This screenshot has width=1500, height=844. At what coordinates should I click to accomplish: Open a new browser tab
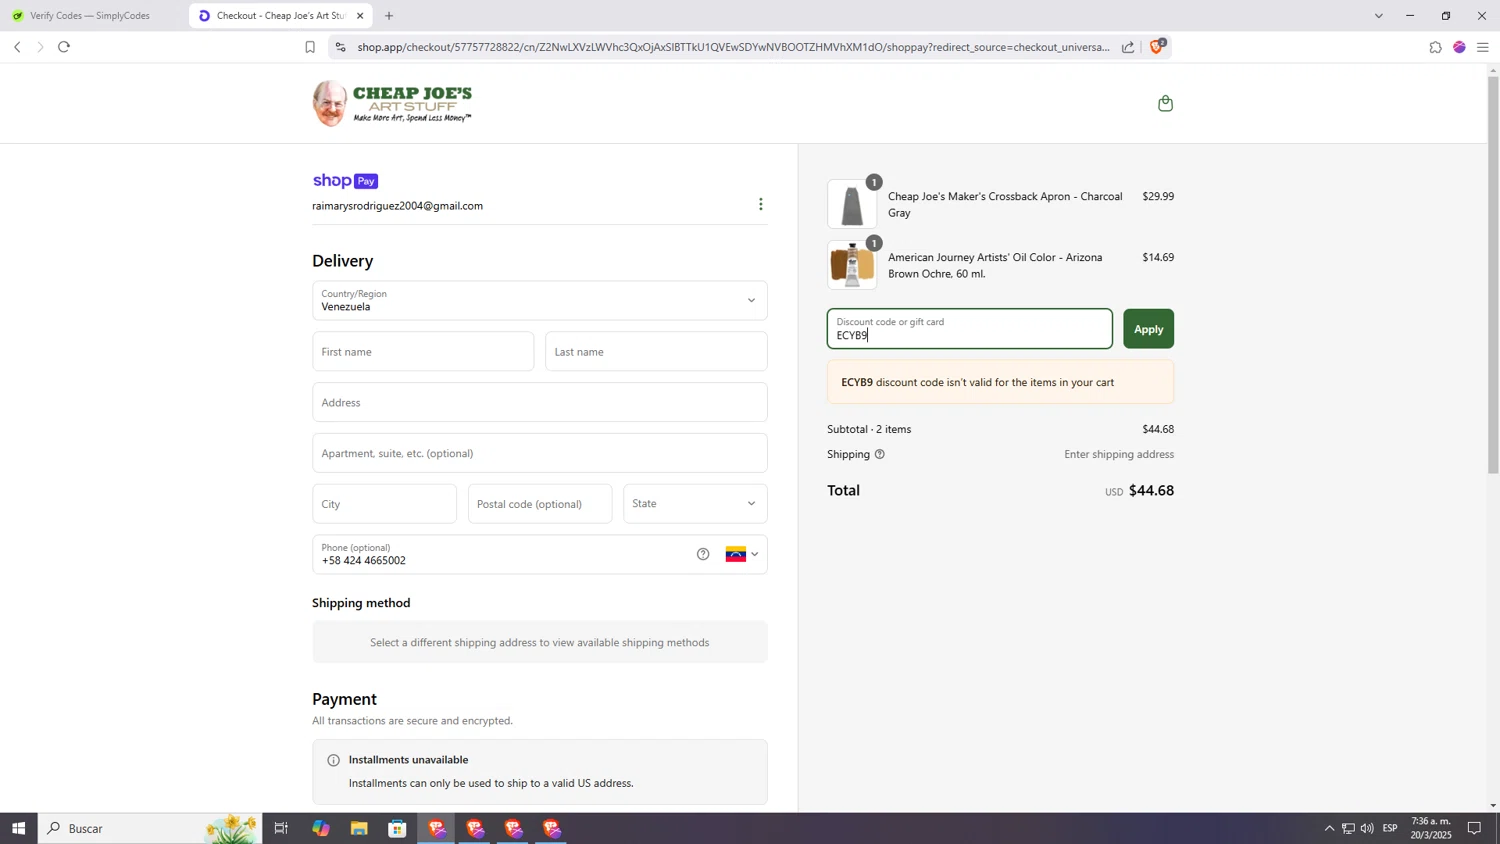click(389, 16)
